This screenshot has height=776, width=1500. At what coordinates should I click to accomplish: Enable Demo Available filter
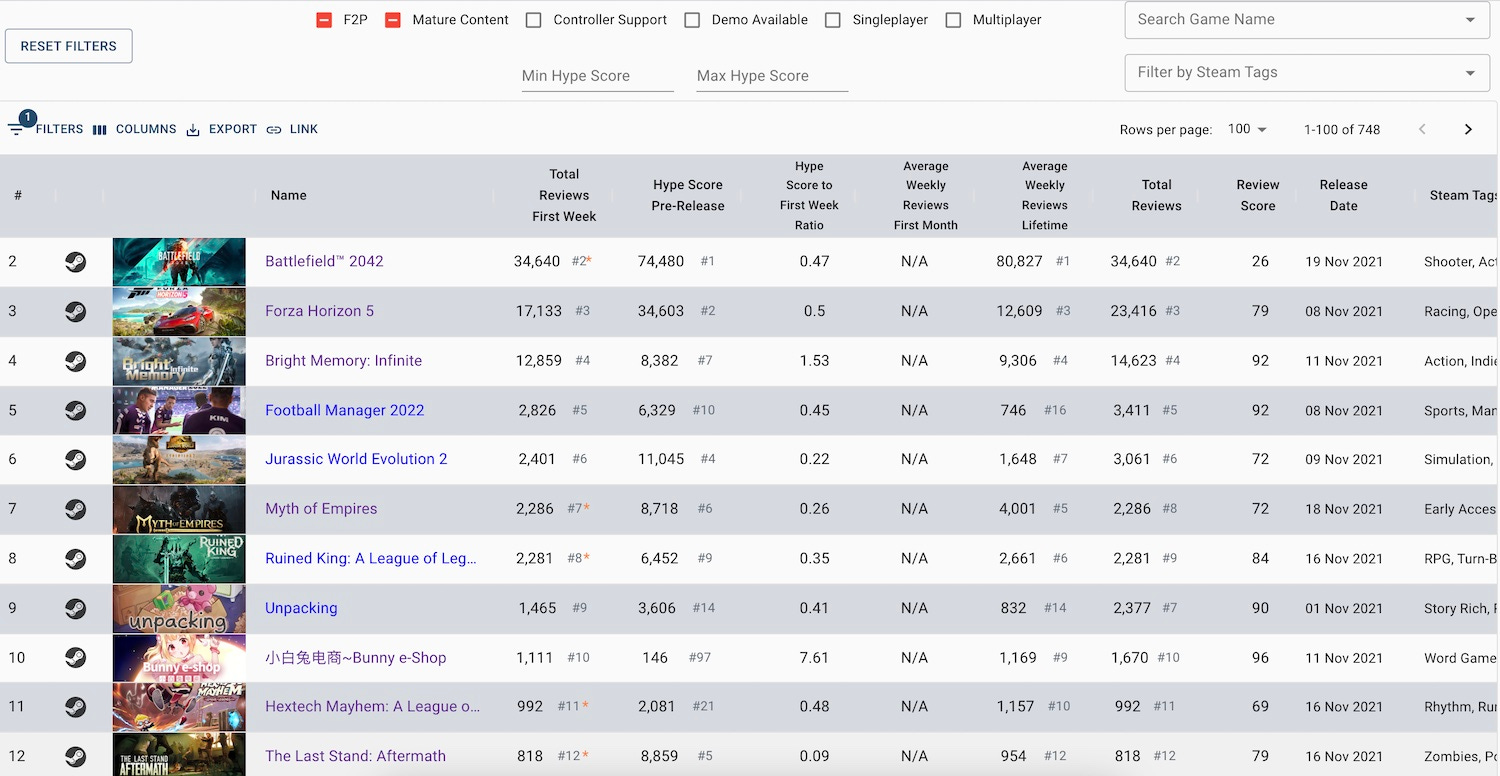tap(692, 20)
